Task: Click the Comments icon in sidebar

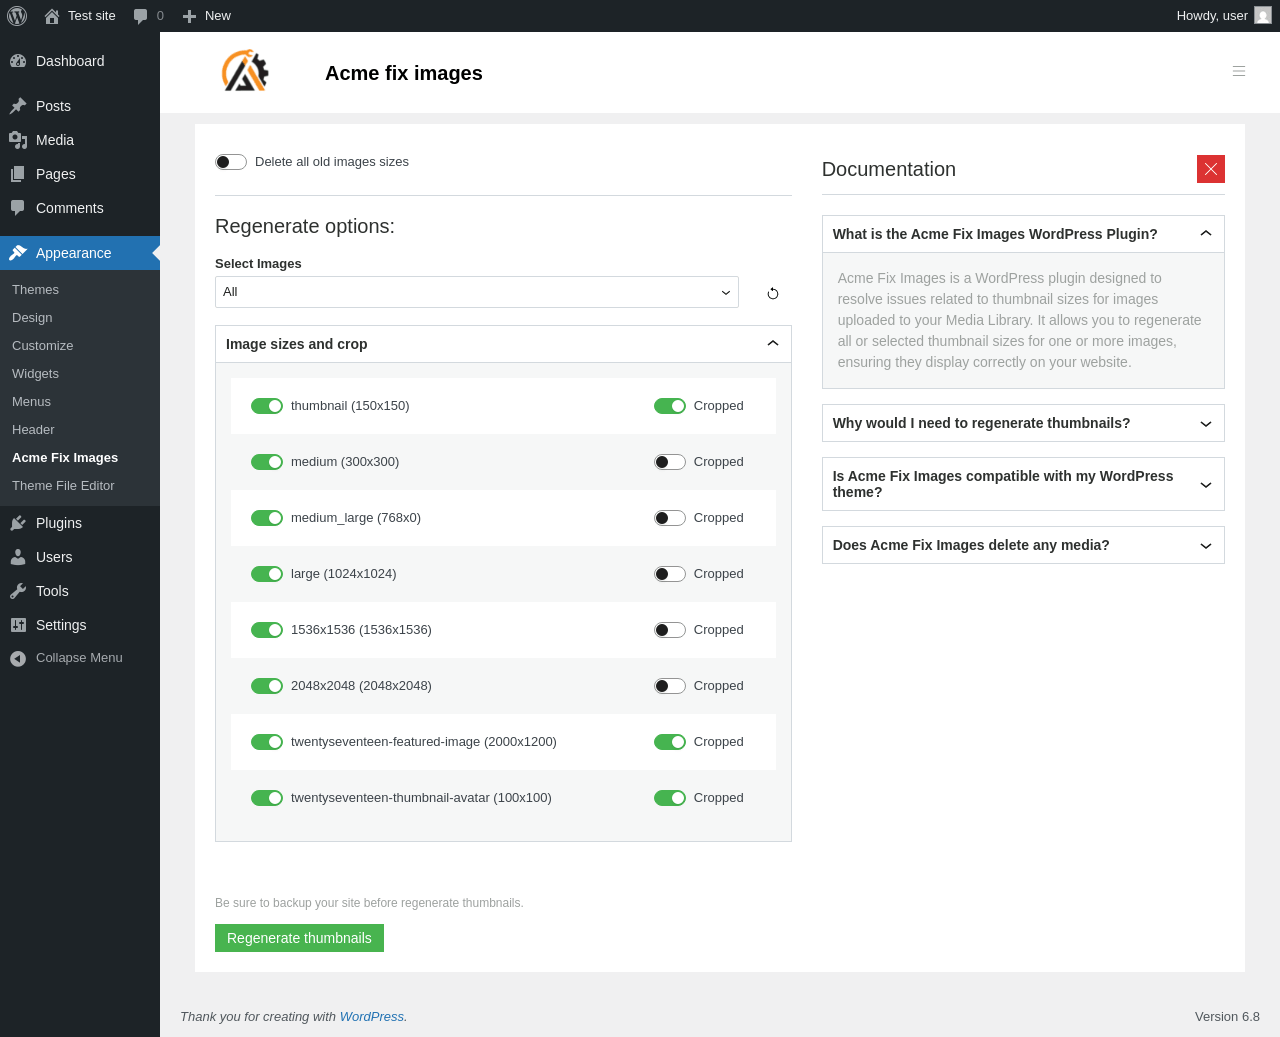Action: point(18,208)
